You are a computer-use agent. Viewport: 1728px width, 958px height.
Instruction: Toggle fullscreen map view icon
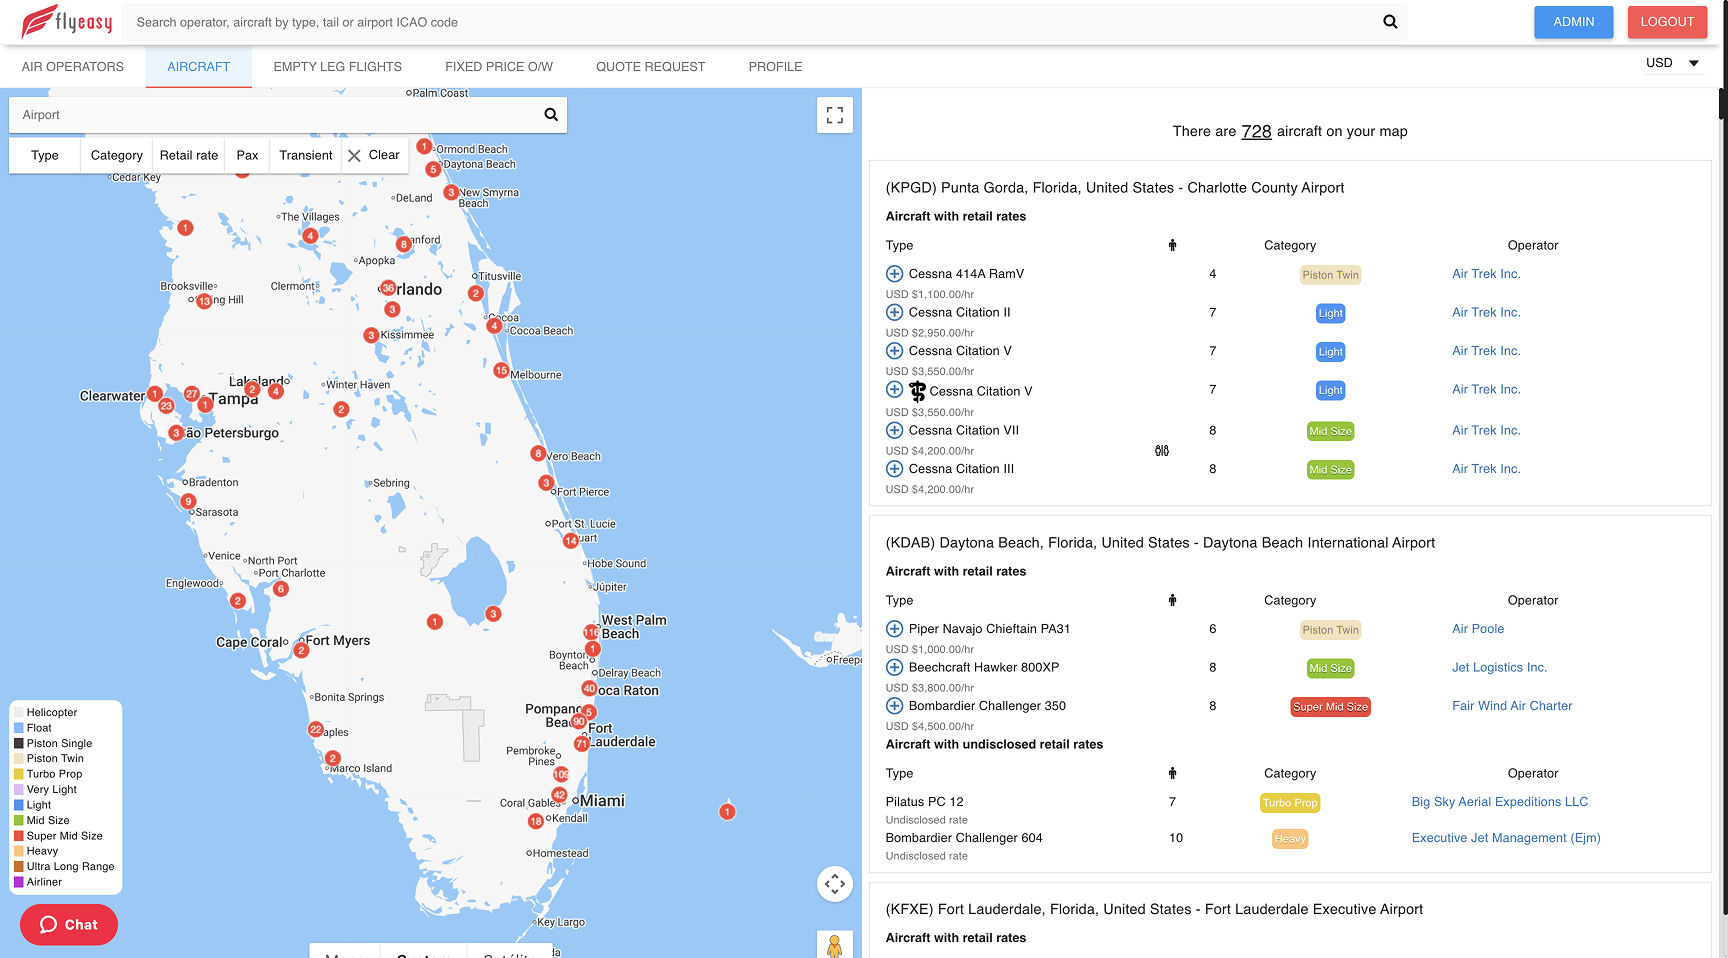point(835,115)
